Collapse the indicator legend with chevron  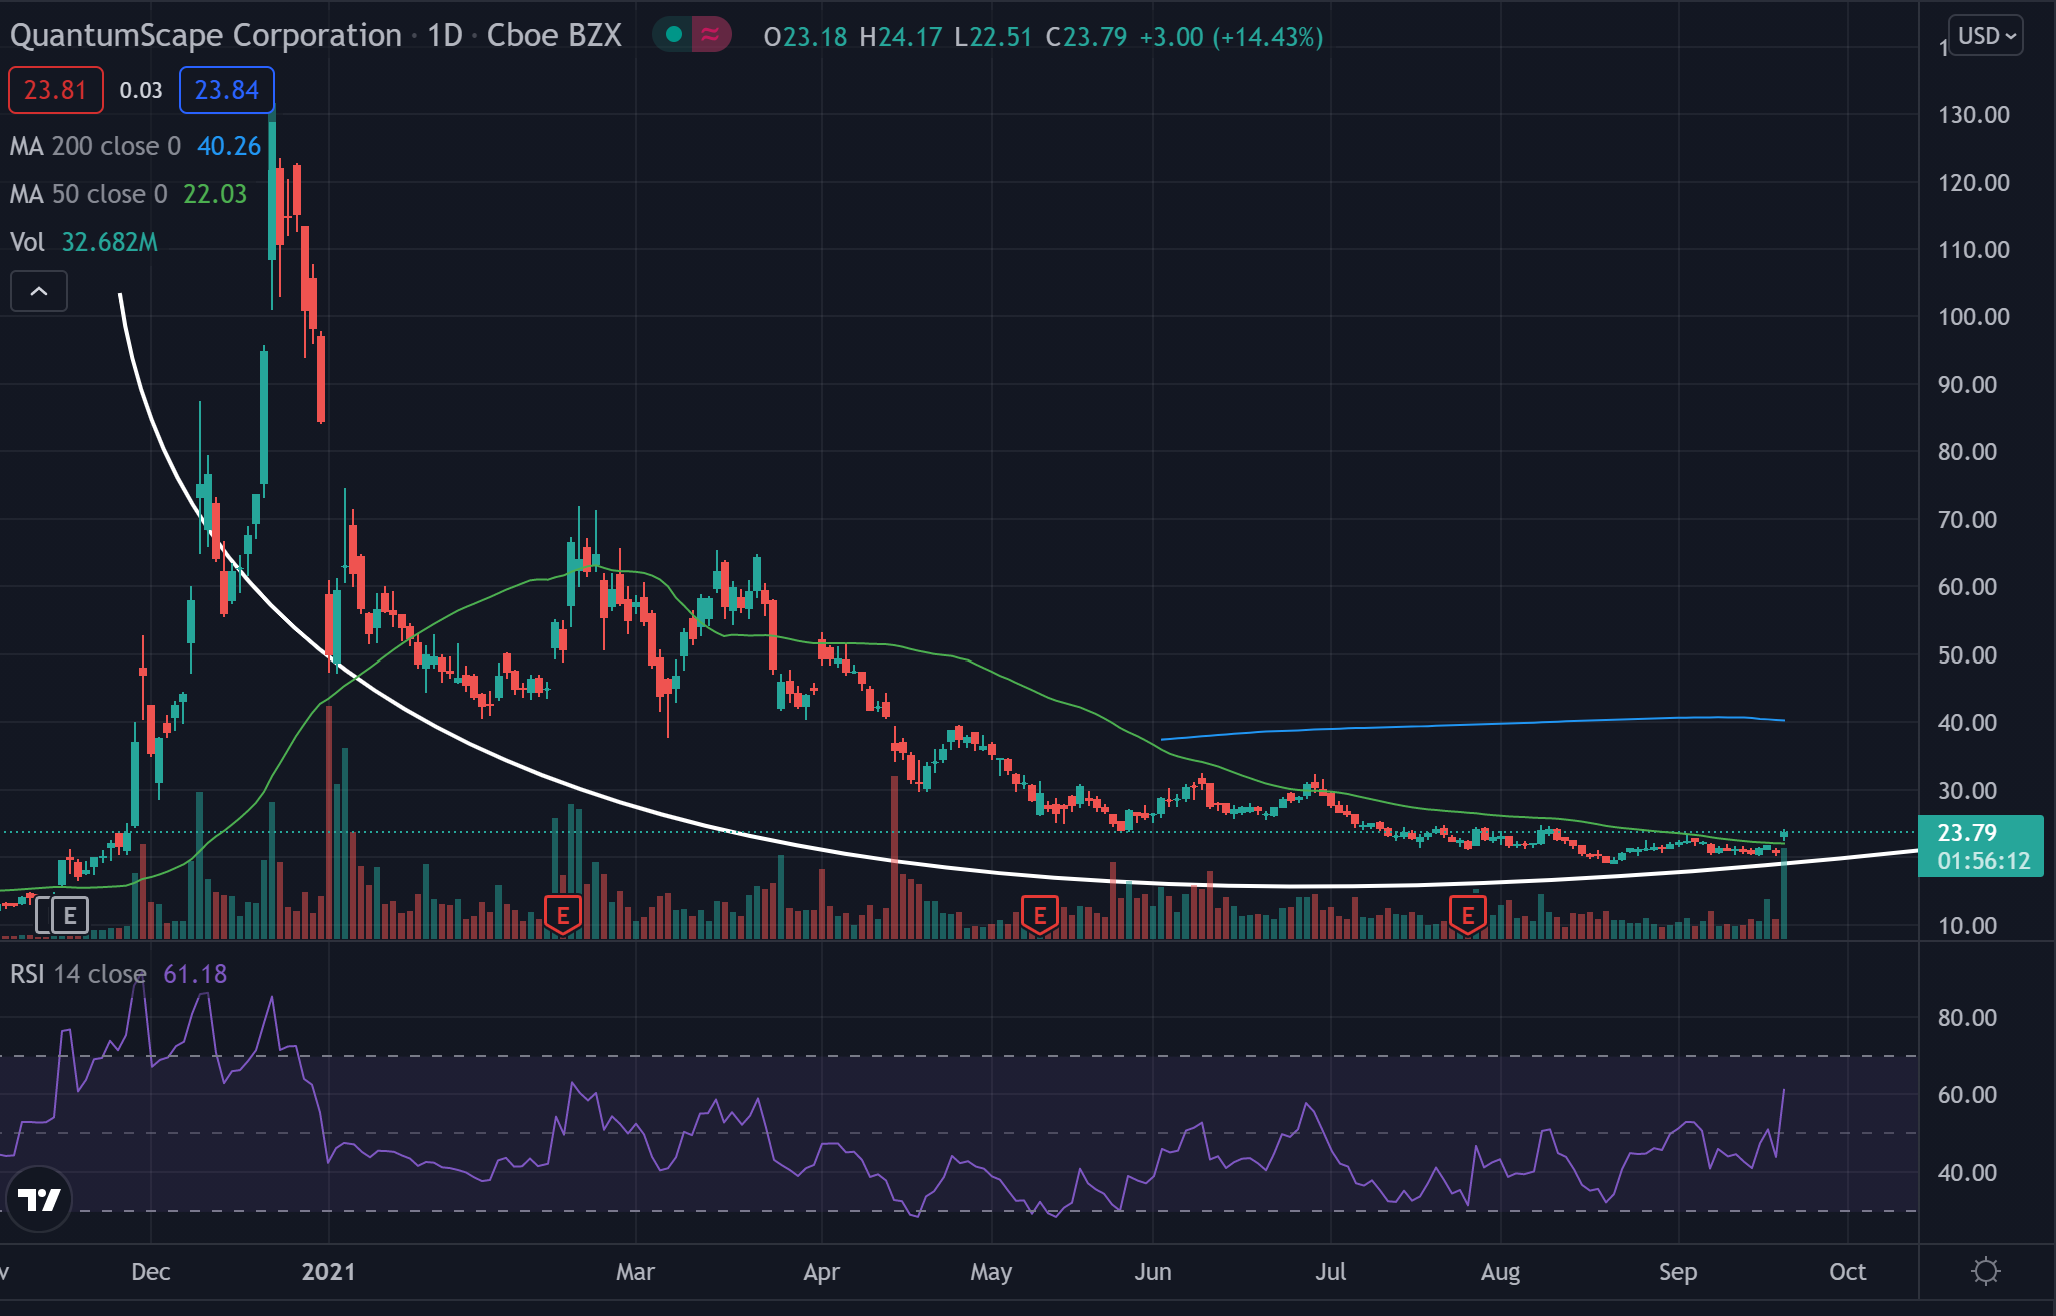(x=39, y=291)
